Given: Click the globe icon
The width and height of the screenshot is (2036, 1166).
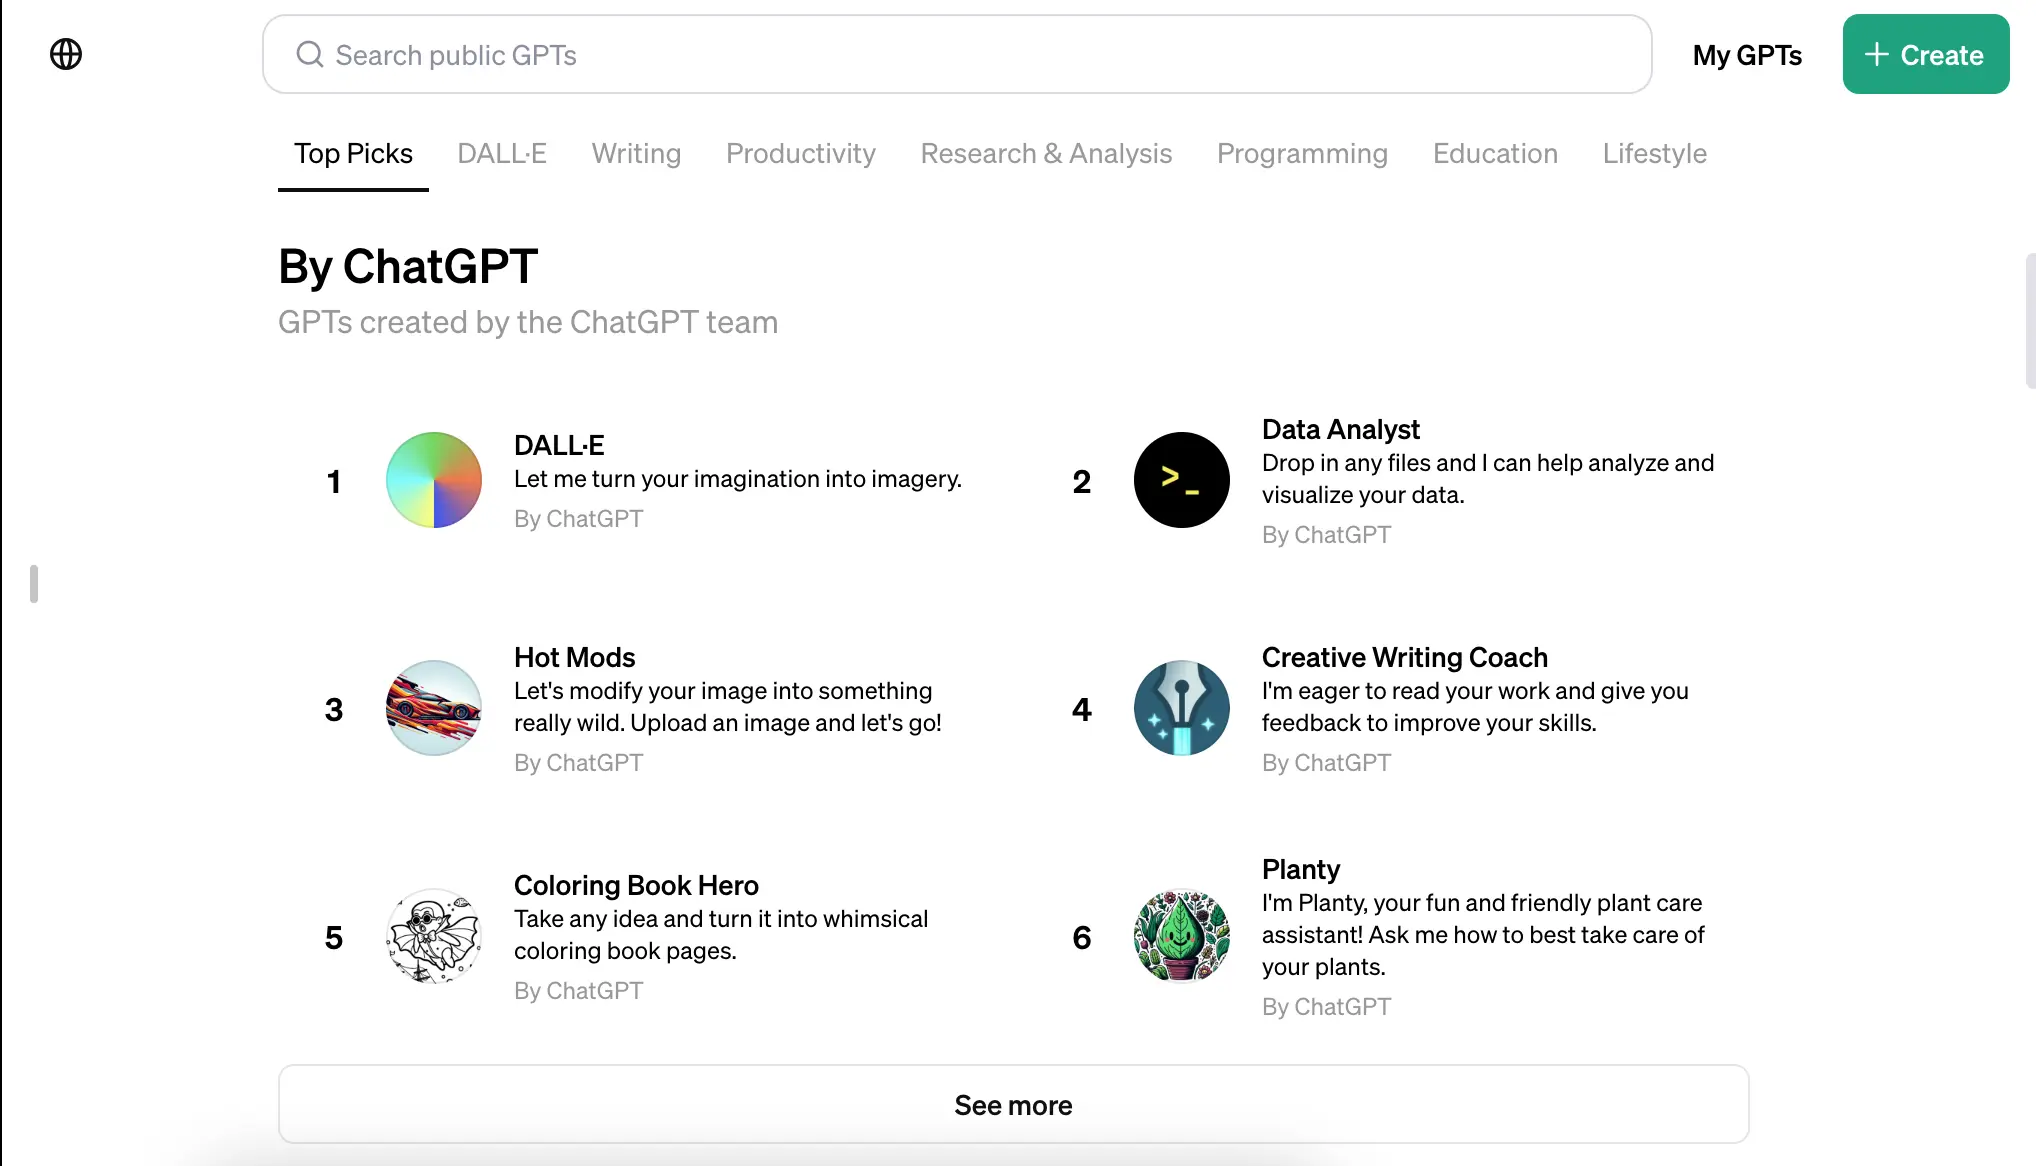Looking at the screenshot, I should 66,54.
